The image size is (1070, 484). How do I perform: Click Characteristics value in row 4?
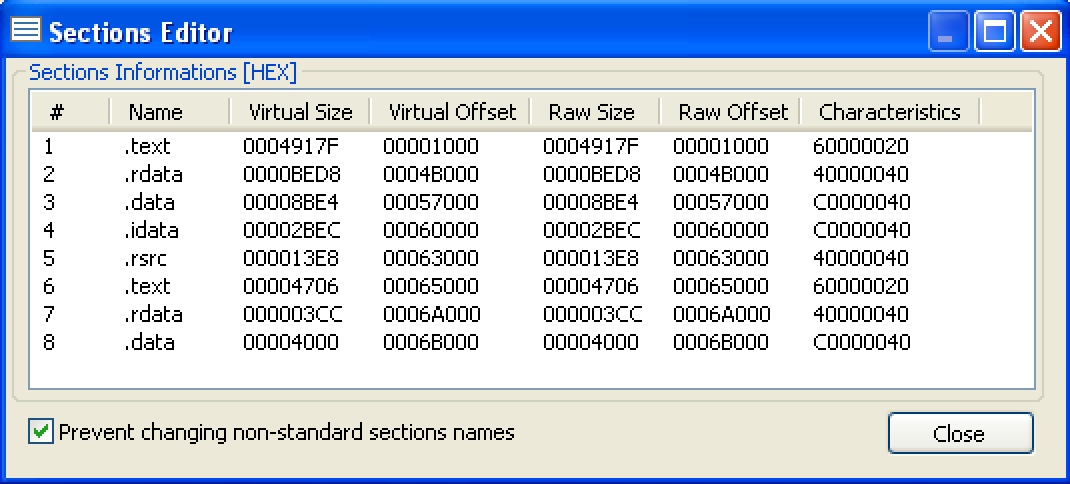pos(861,230)
